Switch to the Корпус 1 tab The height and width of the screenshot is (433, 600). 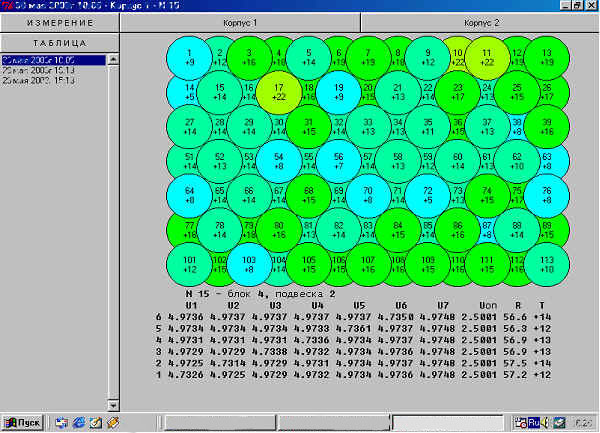[240, 23]
